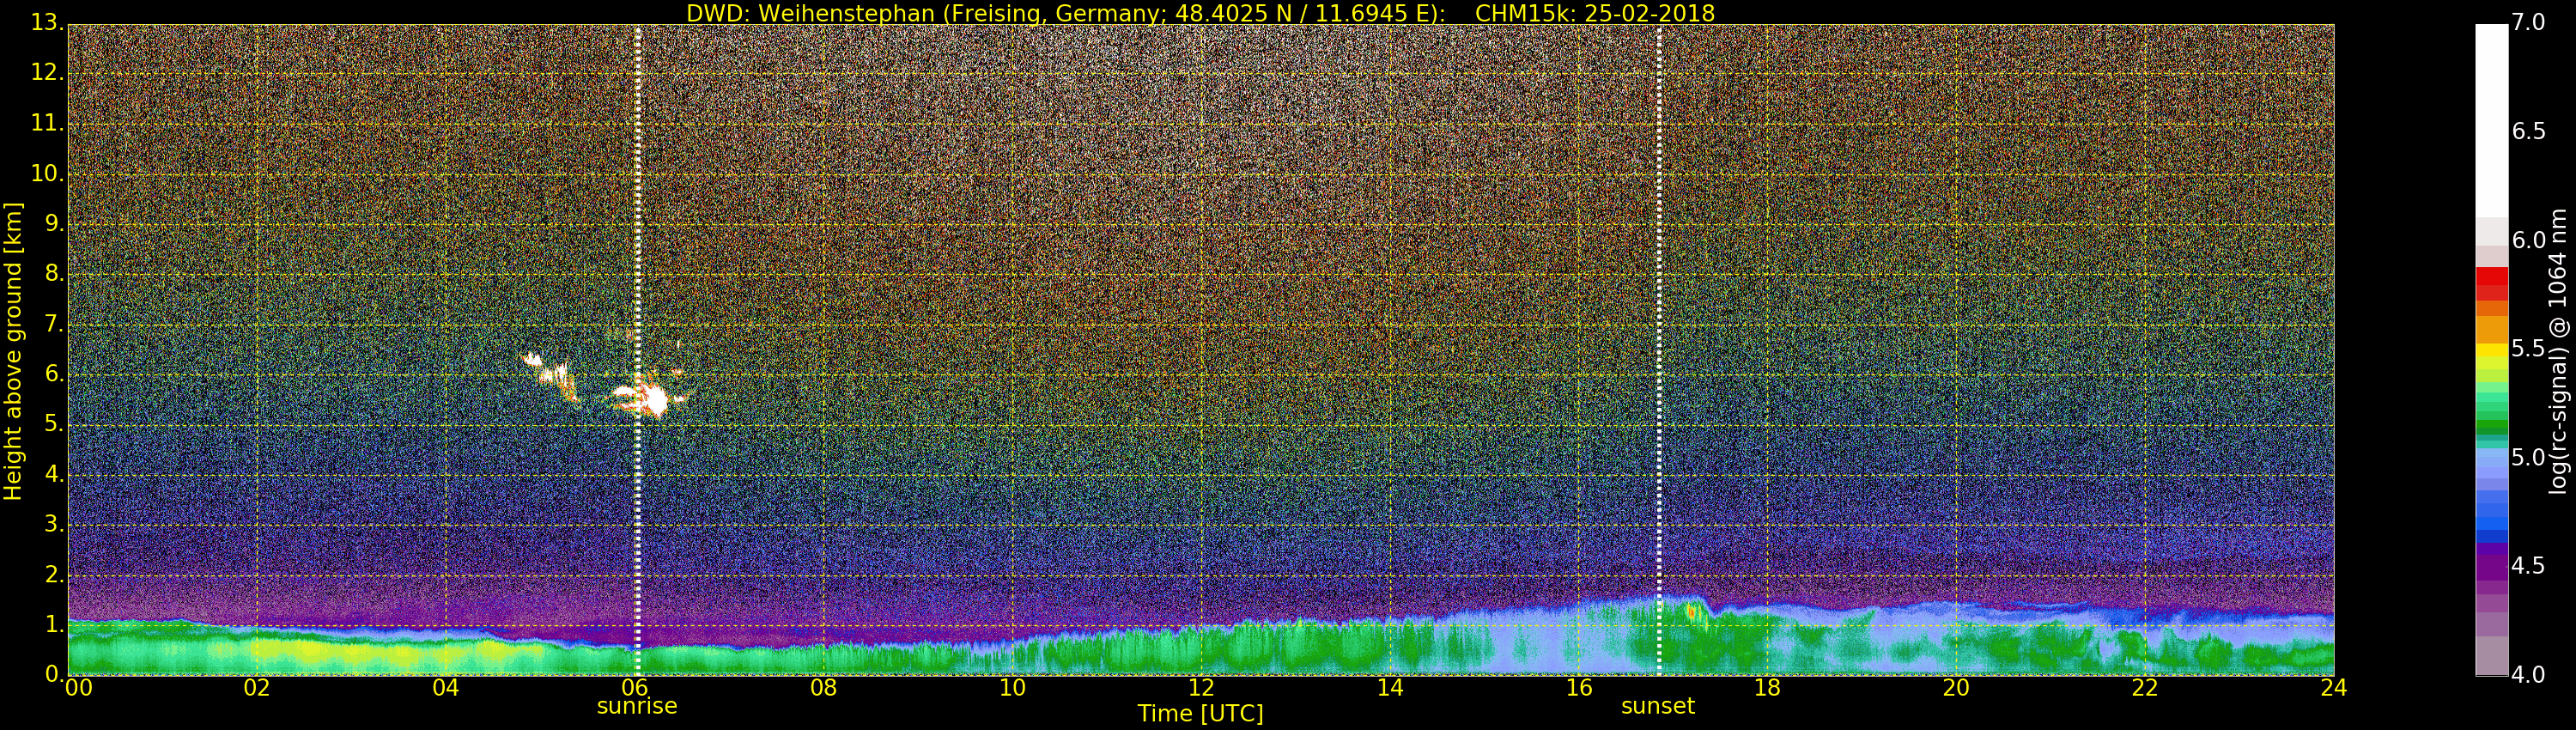Screen dimensions: 2576x730
Task: Pick the green band in the colorbar
Action: (x=2491, y=418)
